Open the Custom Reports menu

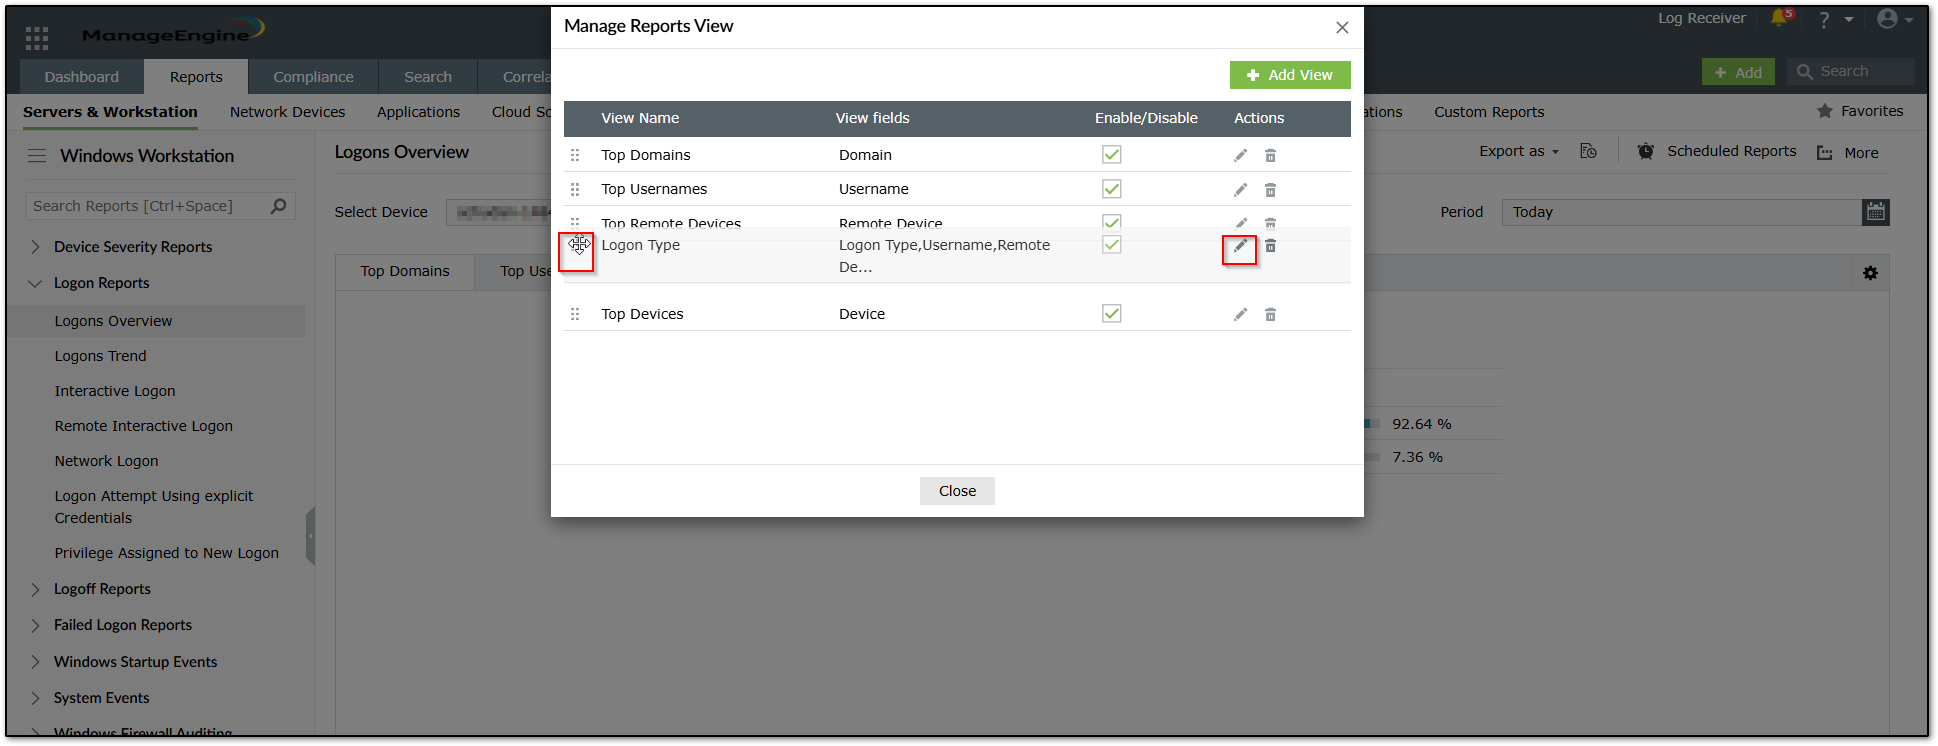click(x=1489, y=112)
